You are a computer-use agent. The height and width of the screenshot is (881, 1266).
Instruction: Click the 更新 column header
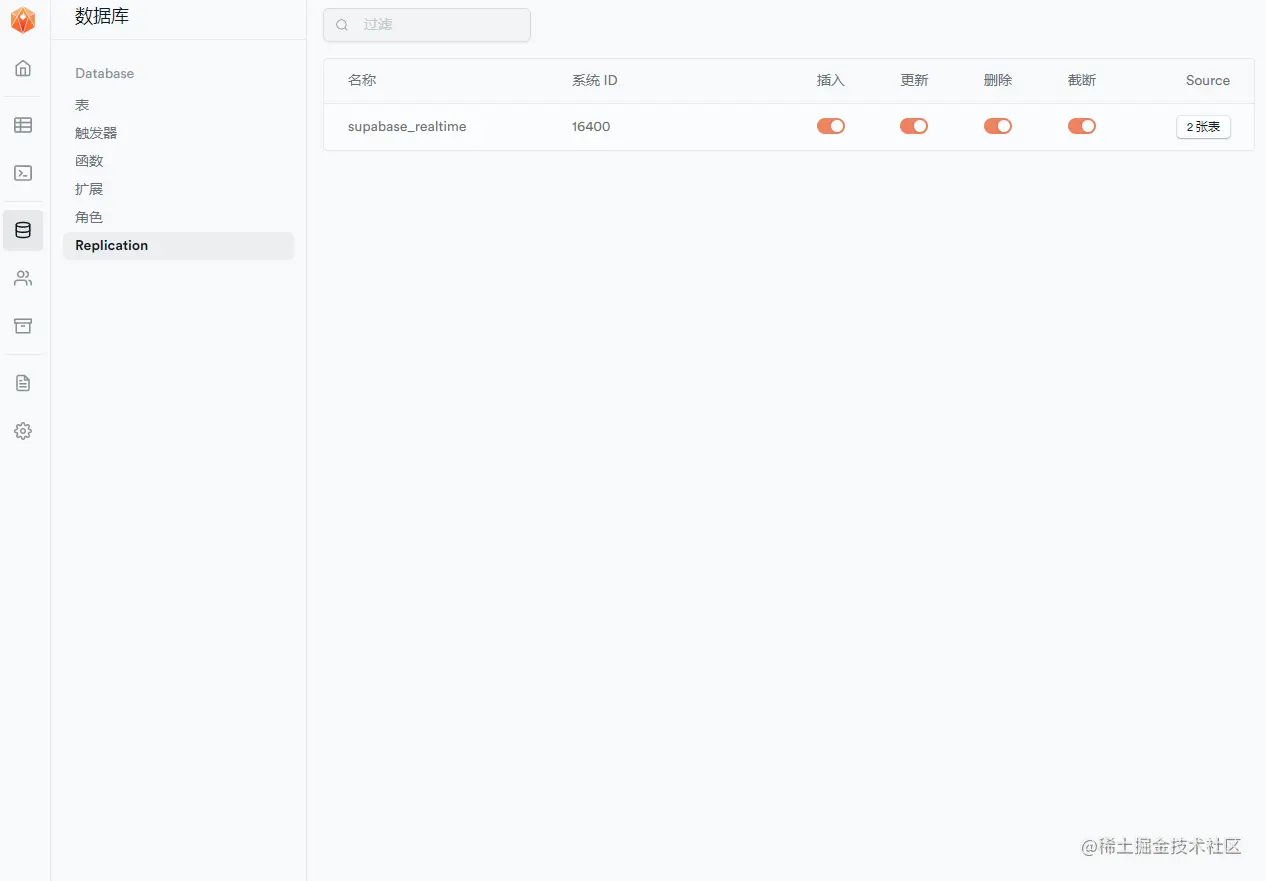[915, 80]
